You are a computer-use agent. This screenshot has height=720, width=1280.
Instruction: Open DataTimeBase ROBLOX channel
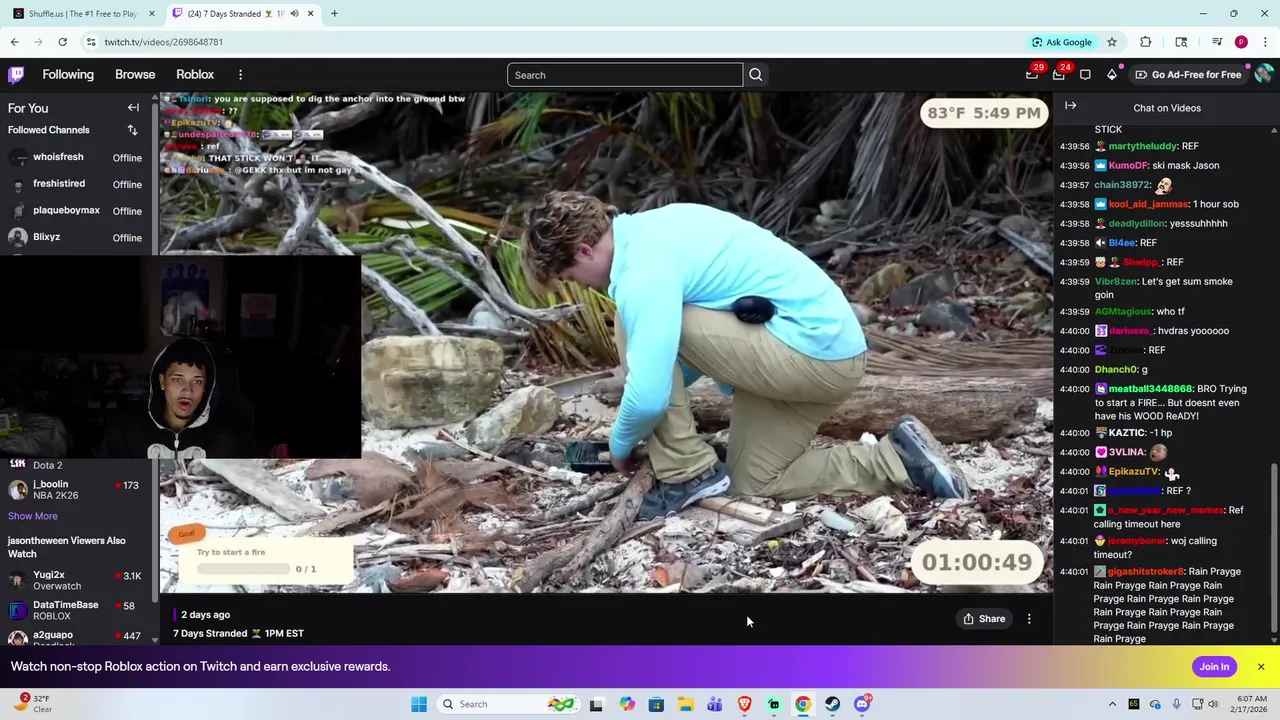(x=76, y=610)
